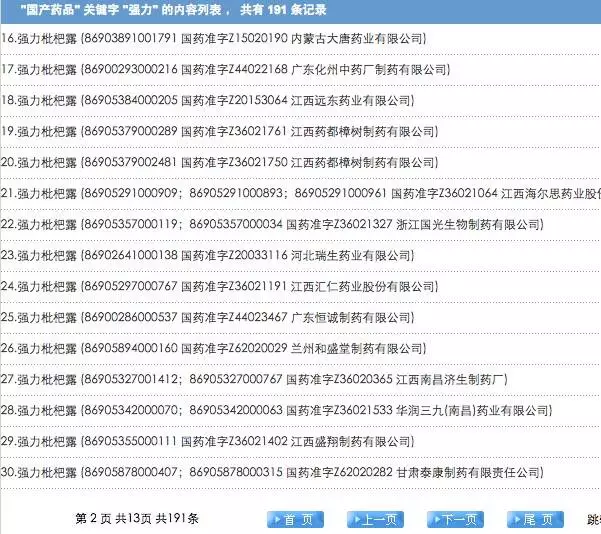Open record 21 强力枇杷露 江西海尔思药业
Image resolution: width=601 pixels, height=534 pixels.
tap(300, 193)
